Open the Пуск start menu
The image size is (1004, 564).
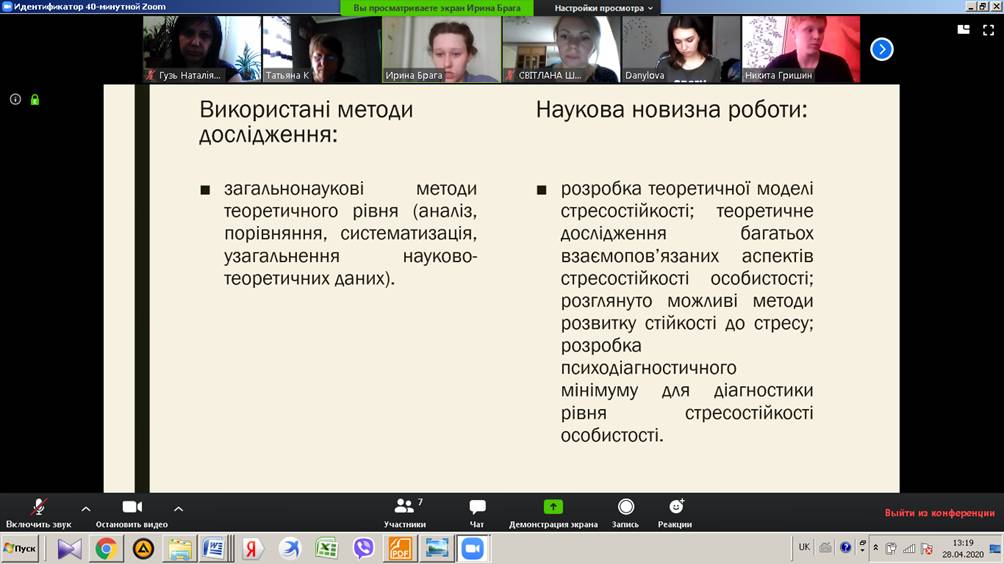[x=22, y=548]
